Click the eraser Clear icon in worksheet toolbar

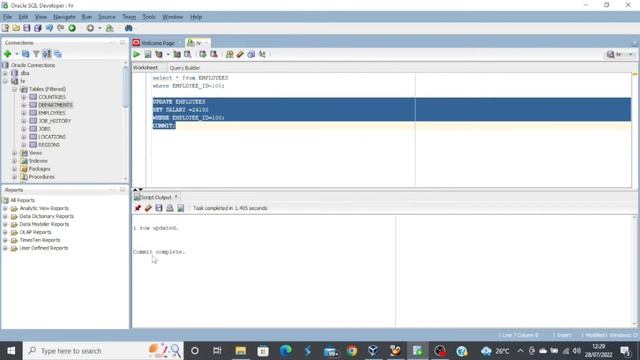click(240, 54)
